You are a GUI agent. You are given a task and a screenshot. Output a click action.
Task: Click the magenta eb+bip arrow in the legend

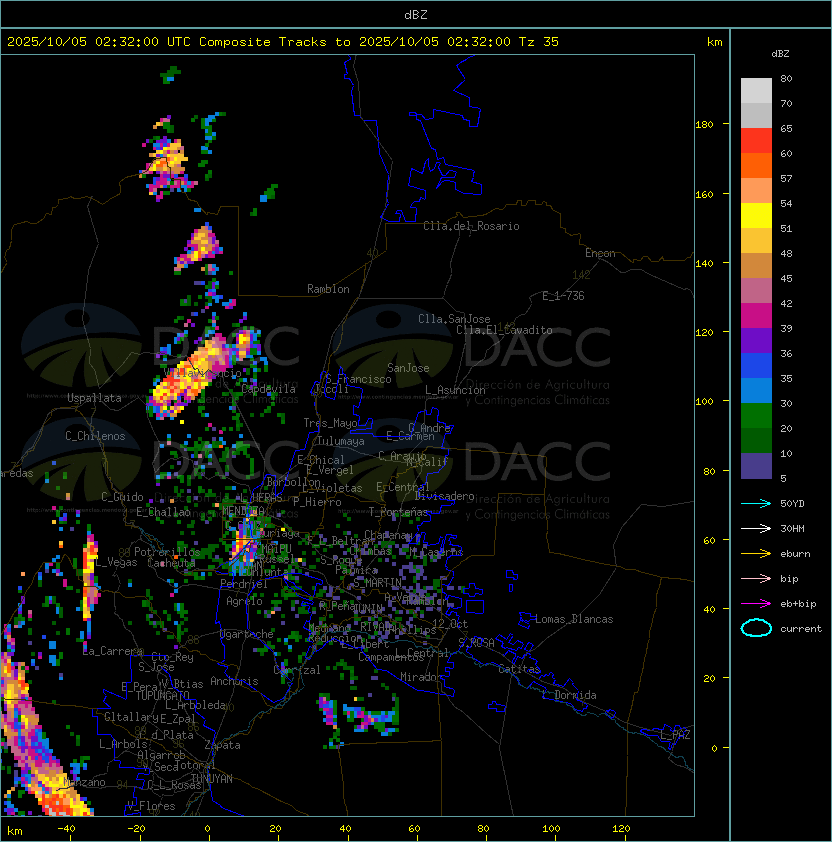click(x=756, y=604)
